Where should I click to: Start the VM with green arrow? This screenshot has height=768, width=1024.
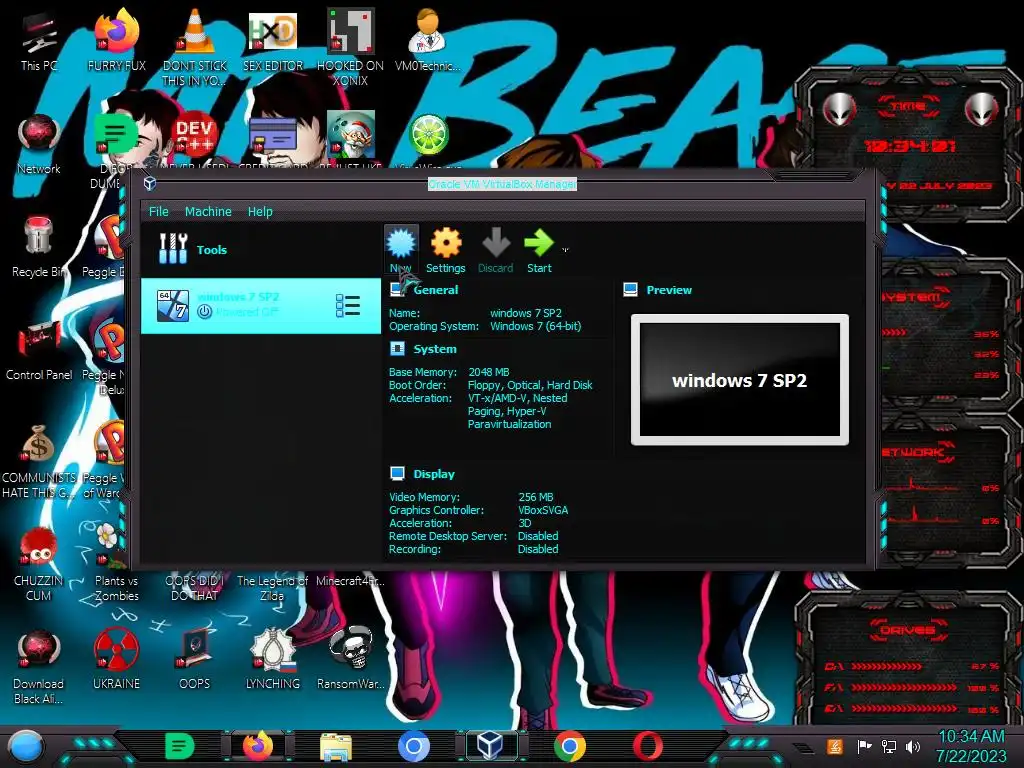pyautogui.click(x=539, y=250)
